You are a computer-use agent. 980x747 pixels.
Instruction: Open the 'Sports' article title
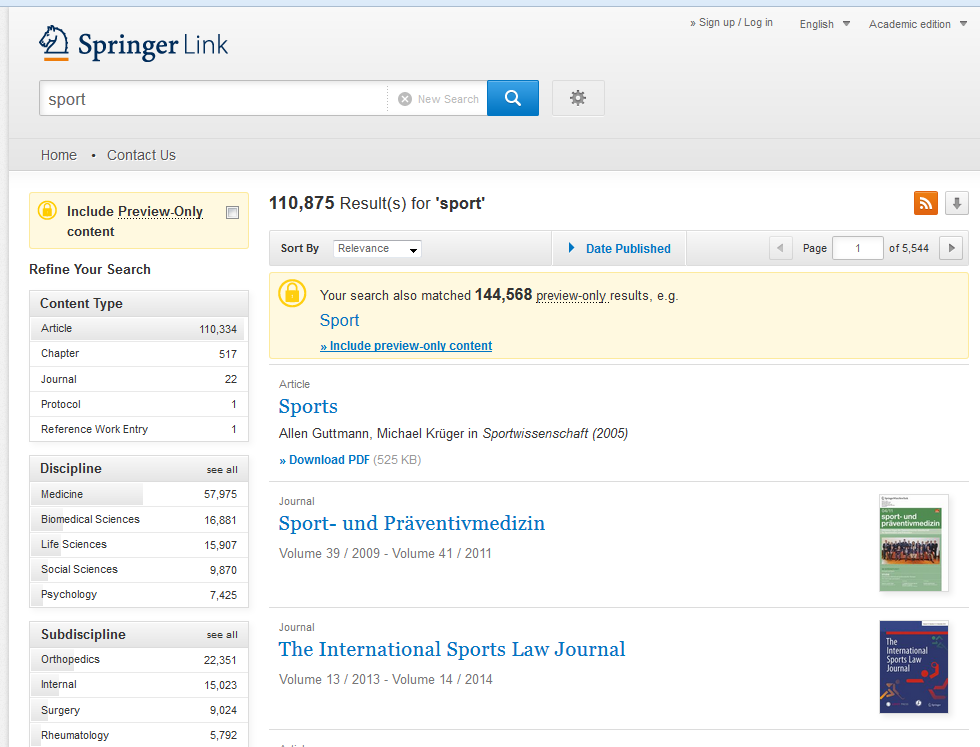click(308, 406)
